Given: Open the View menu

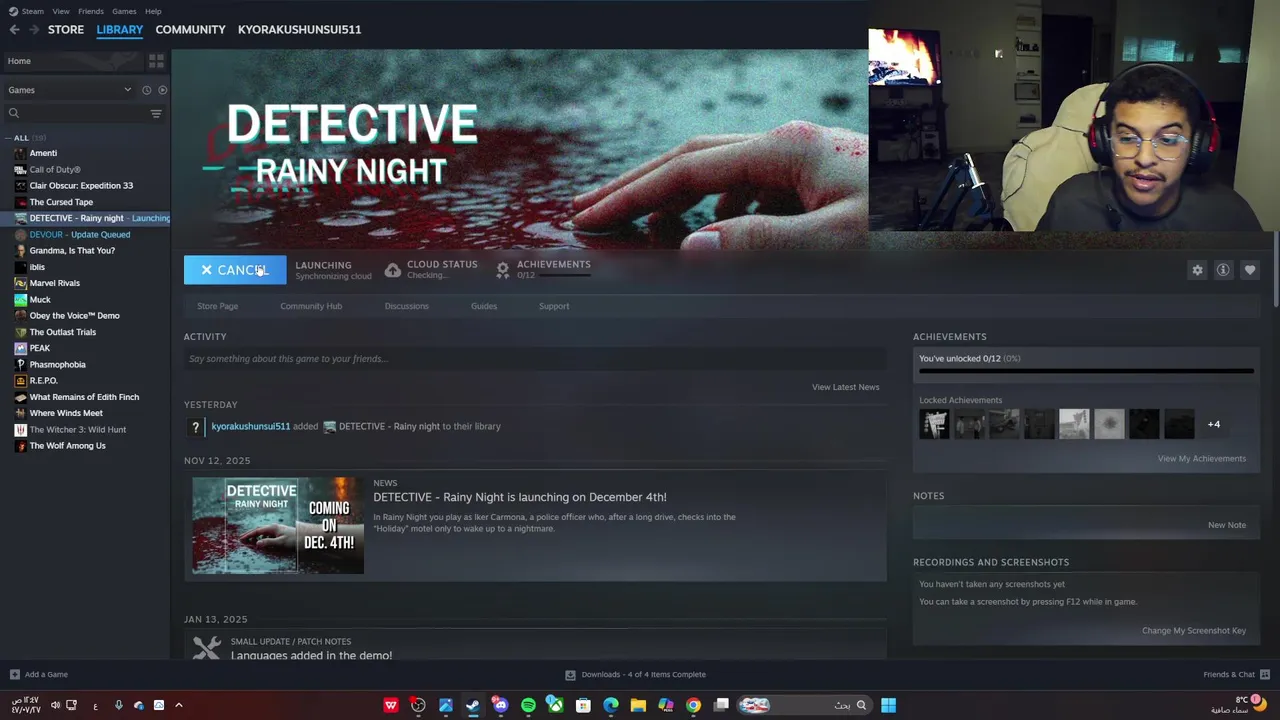Looking at the screenshot, I should (x=61, y=11).
